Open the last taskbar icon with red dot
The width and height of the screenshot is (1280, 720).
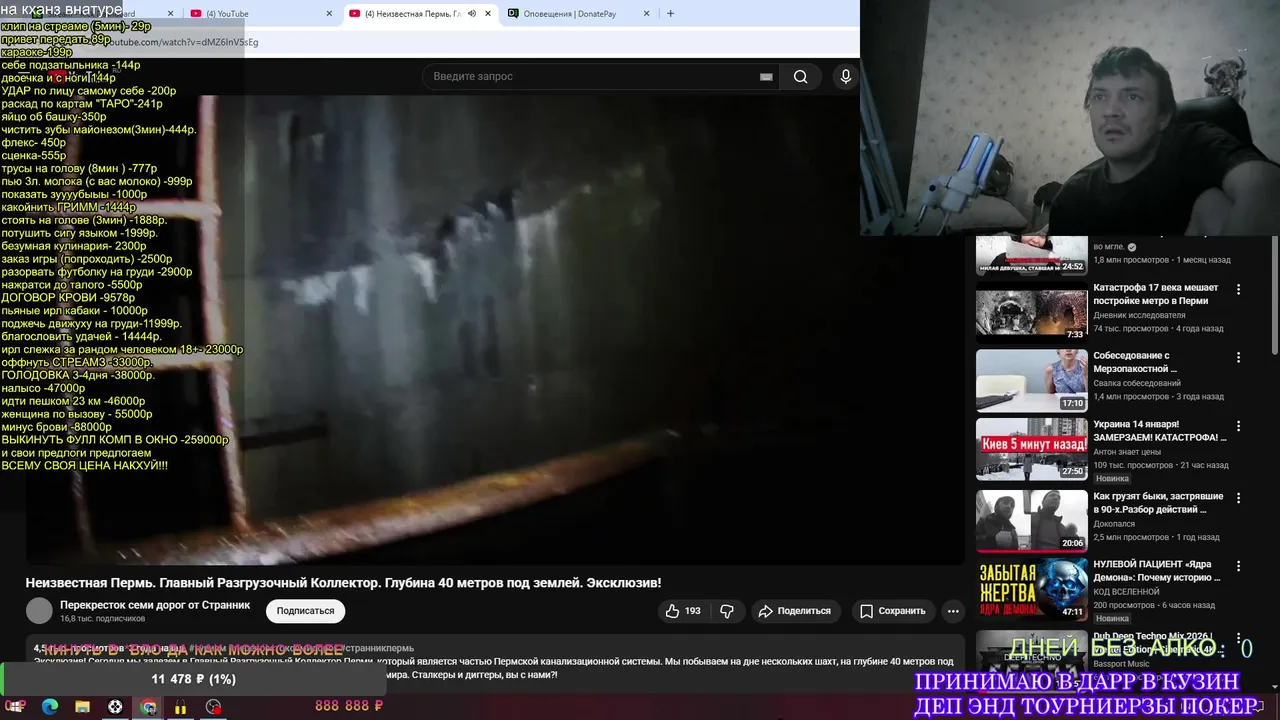[x=213, y=707]
